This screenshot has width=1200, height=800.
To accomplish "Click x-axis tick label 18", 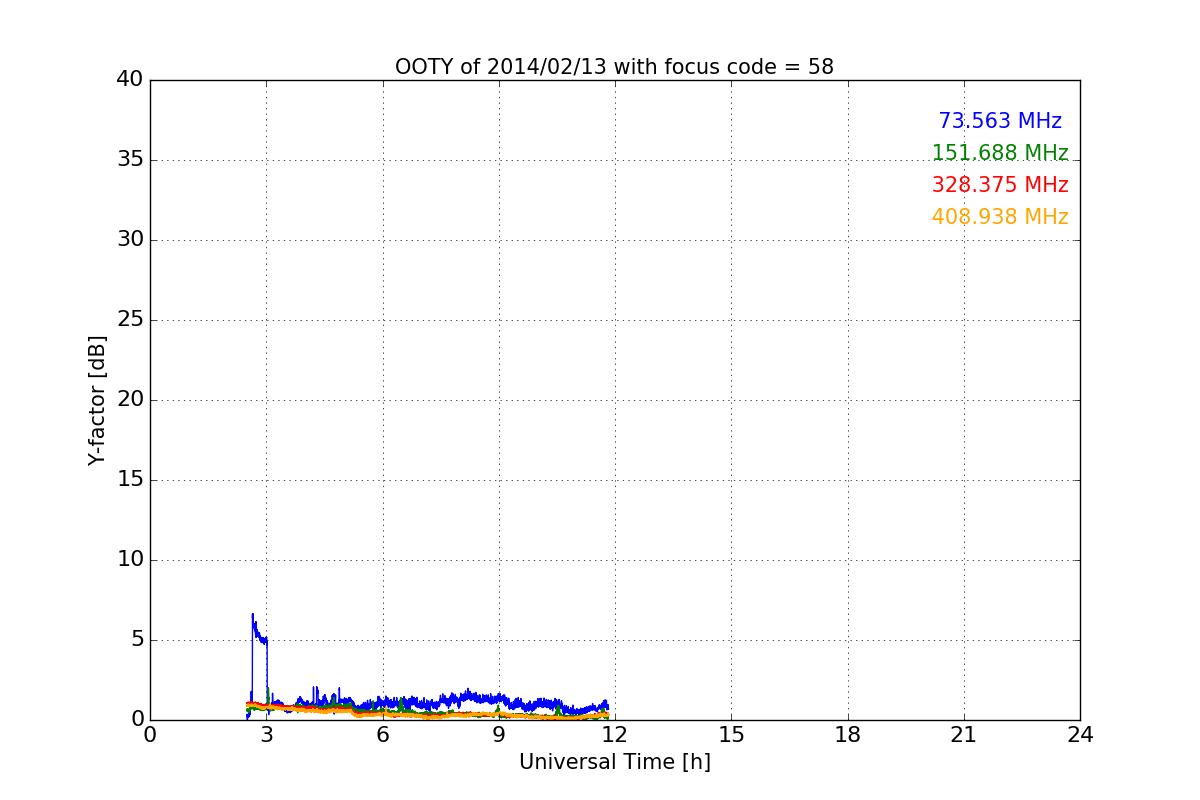I will (848, 735).
